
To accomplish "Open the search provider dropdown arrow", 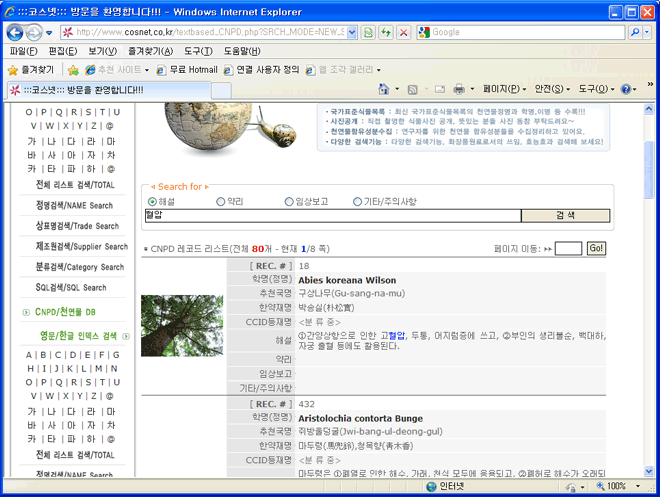I will (x=647, y=32).
